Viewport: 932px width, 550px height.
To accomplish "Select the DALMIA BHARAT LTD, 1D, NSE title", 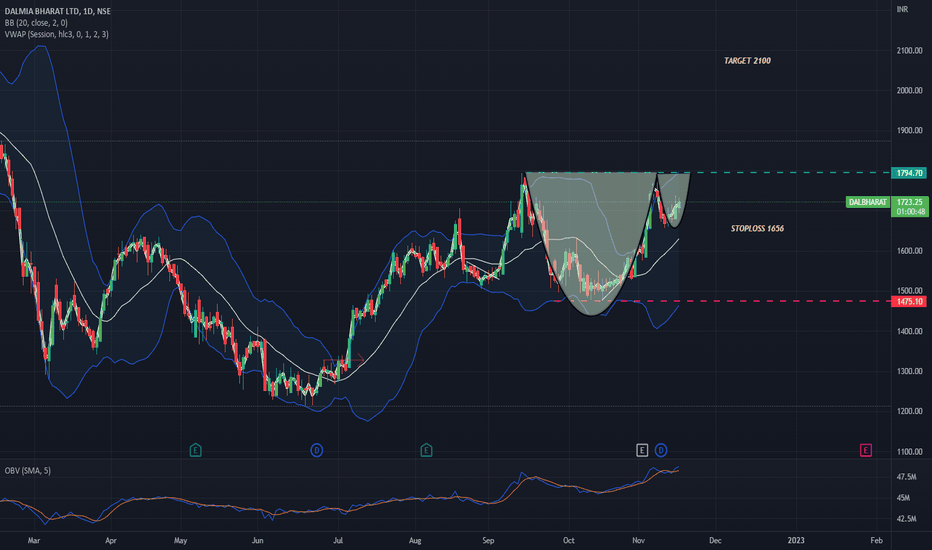I will [x=58, y=11].
